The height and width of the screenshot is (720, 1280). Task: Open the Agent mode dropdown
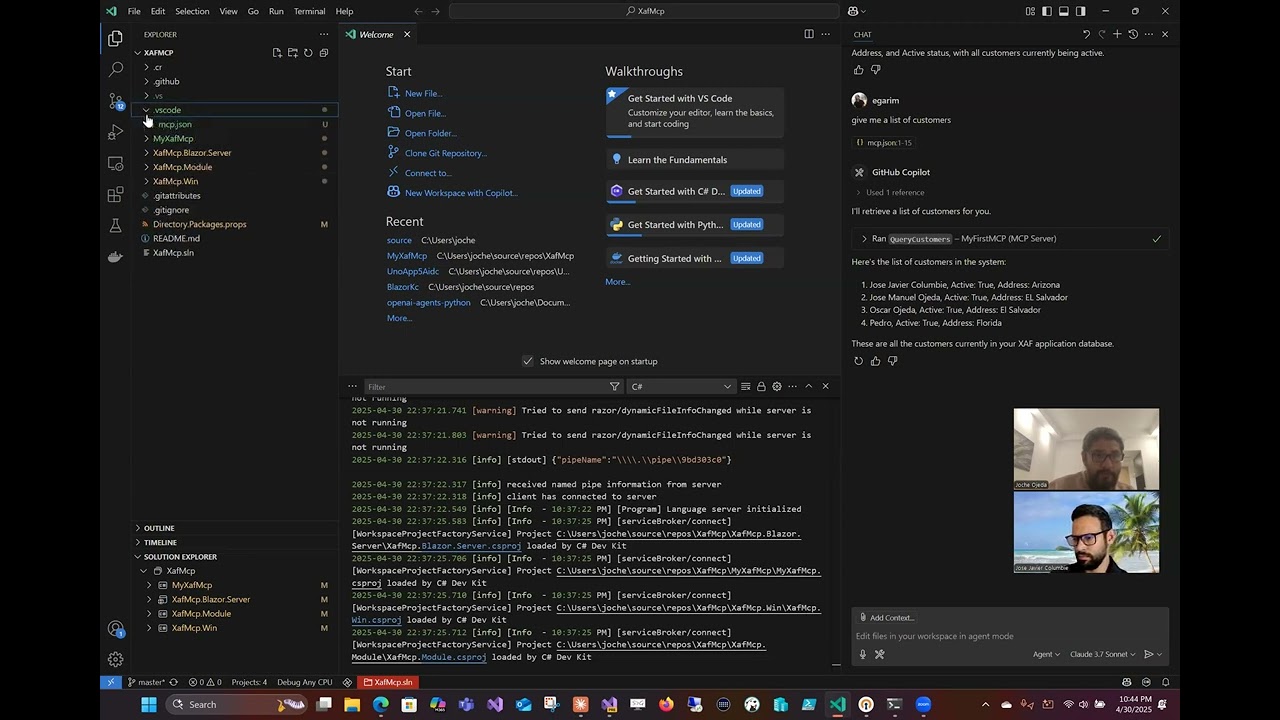(x=1047, y=654)
